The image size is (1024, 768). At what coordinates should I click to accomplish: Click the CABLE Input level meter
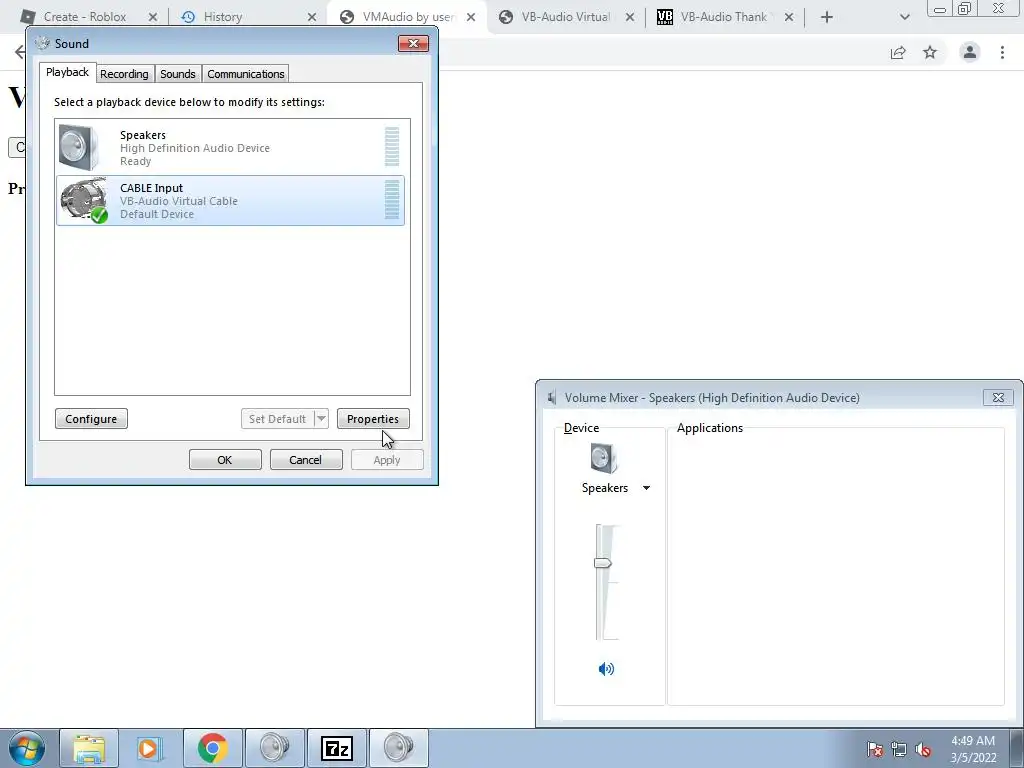[392, 200]
